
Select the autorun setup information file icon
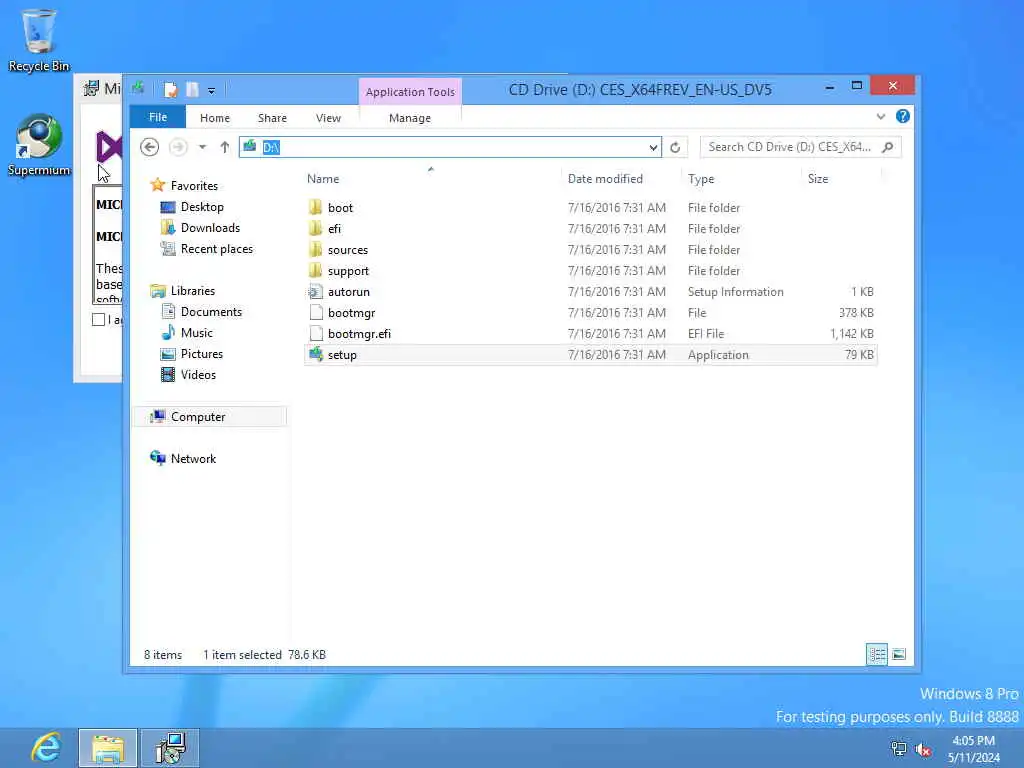pos(315,291)
